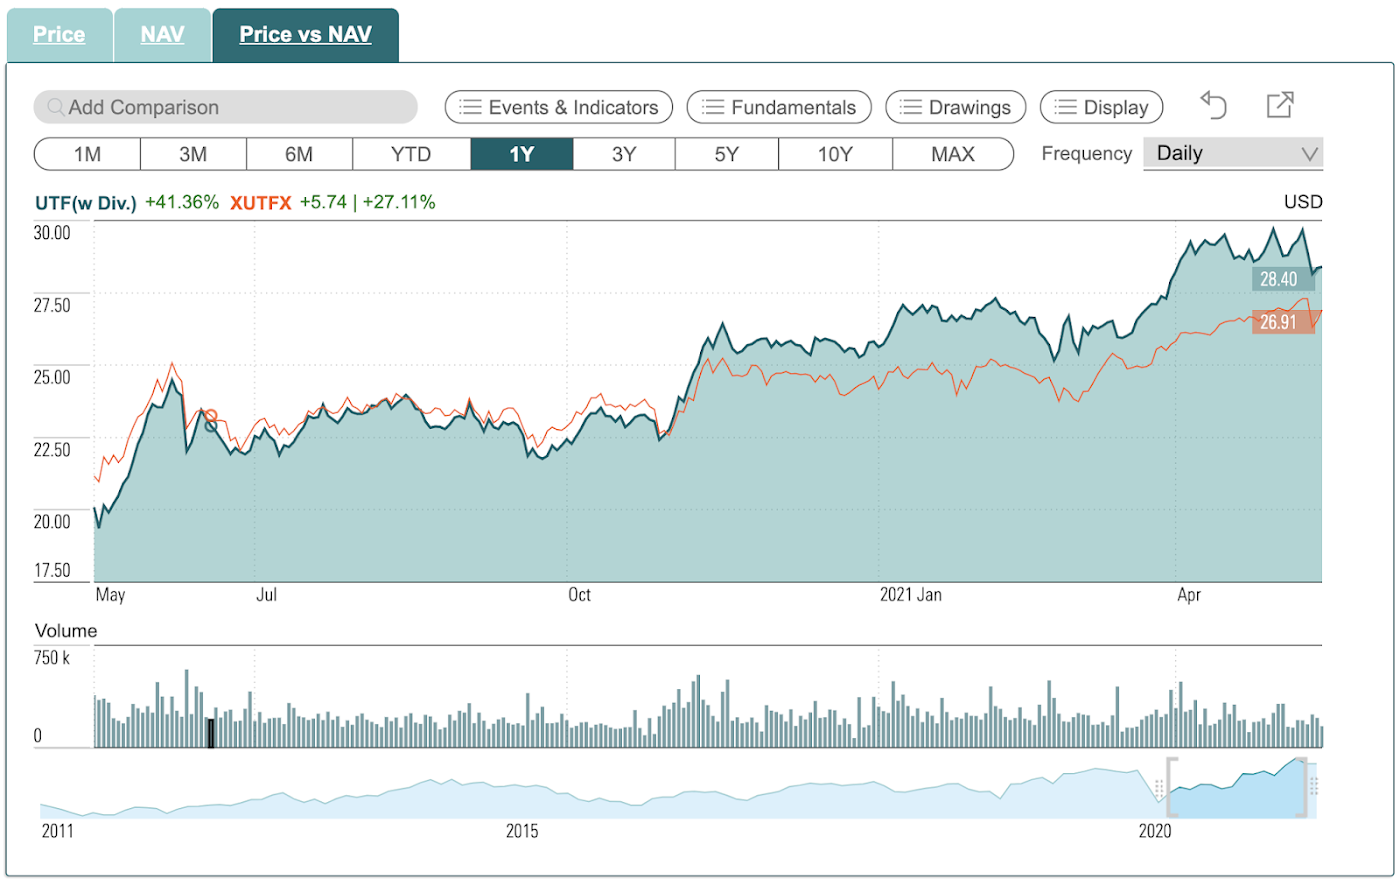Switch range to MAX
Image resolution: width=1400 pixels, height=886 pixels.
(x=953, y=154)
